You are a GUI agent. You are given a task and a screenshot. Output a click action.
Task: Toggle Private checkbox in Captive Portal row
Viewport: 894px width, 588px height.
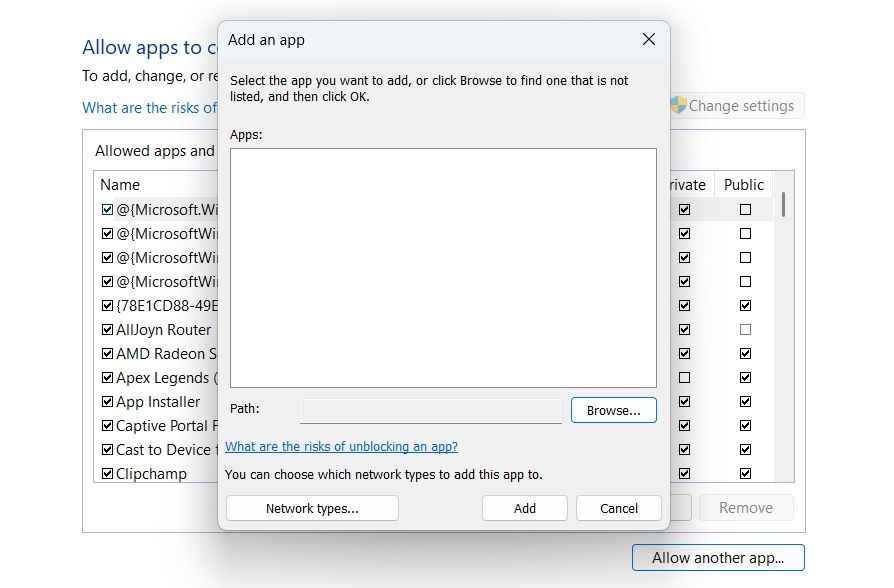tap(685, 425)
